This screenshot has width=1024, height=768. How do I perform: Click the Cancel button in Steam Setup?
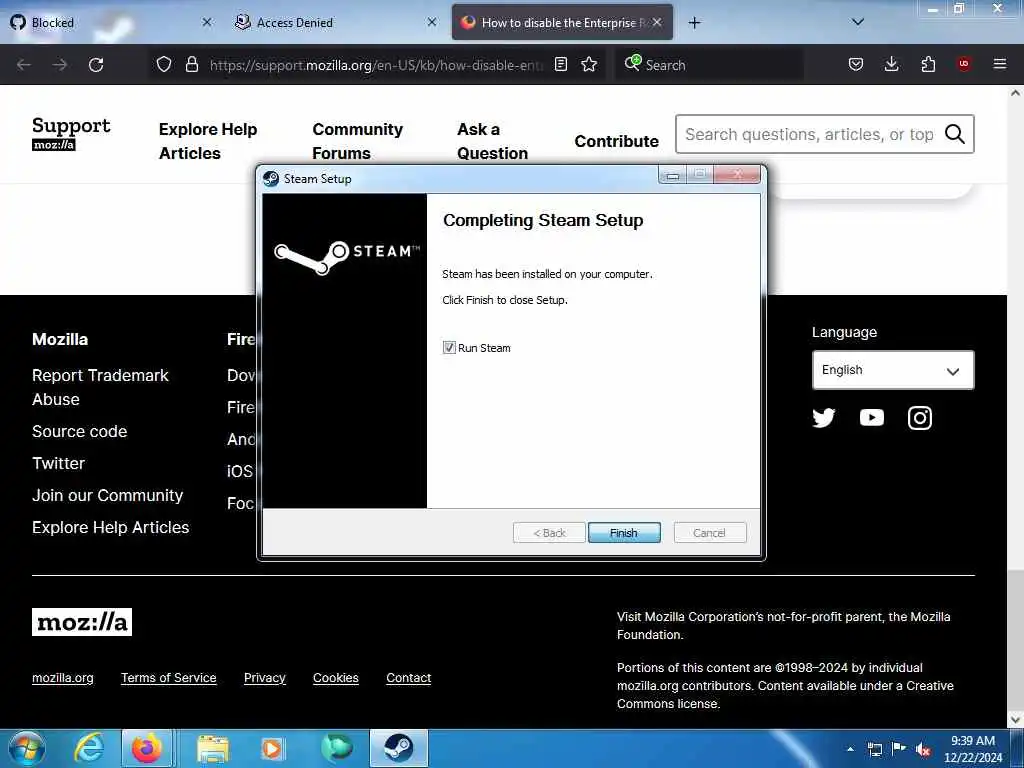click(709, 533)
